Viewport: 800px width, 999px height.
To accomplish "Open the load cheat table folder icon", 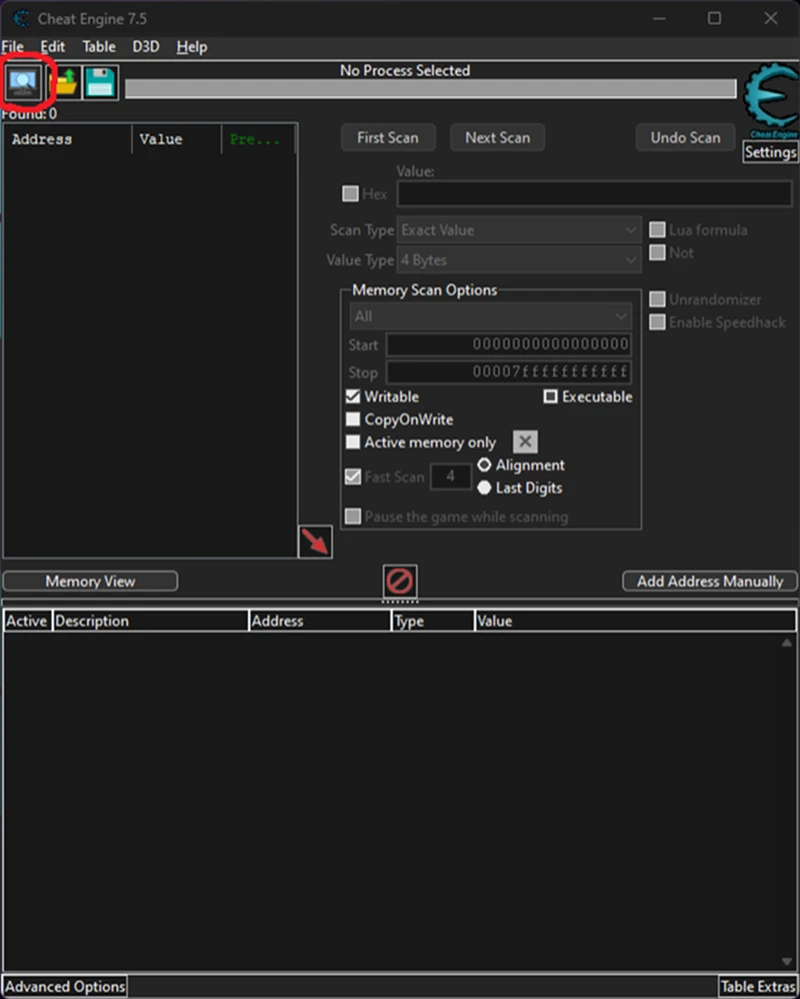I will coord(64,82).
